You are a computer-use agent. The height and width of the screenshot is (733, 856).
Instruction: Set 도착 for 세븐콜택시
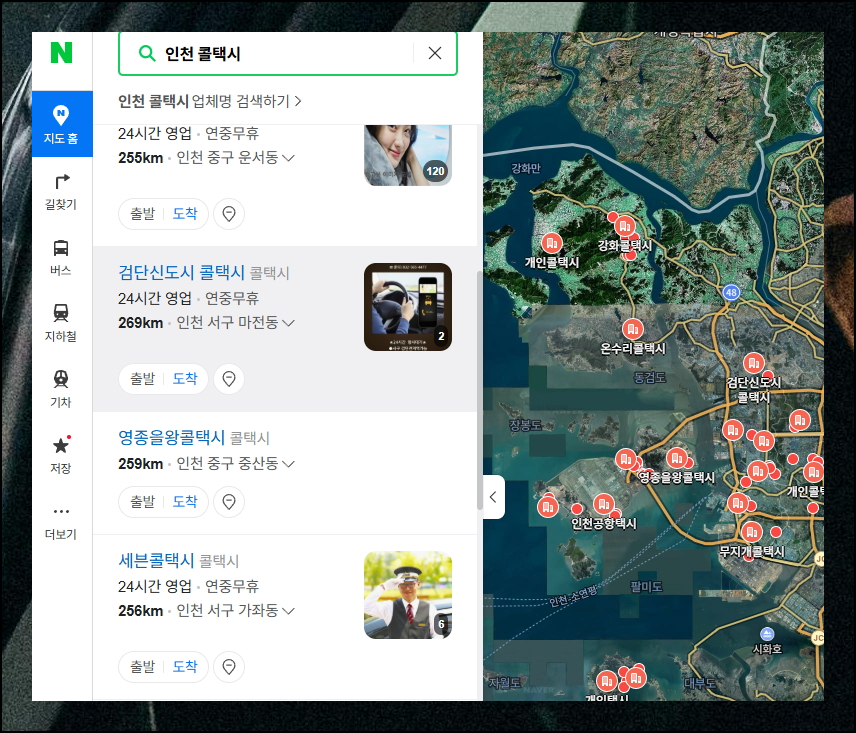[x=185, y=666]
